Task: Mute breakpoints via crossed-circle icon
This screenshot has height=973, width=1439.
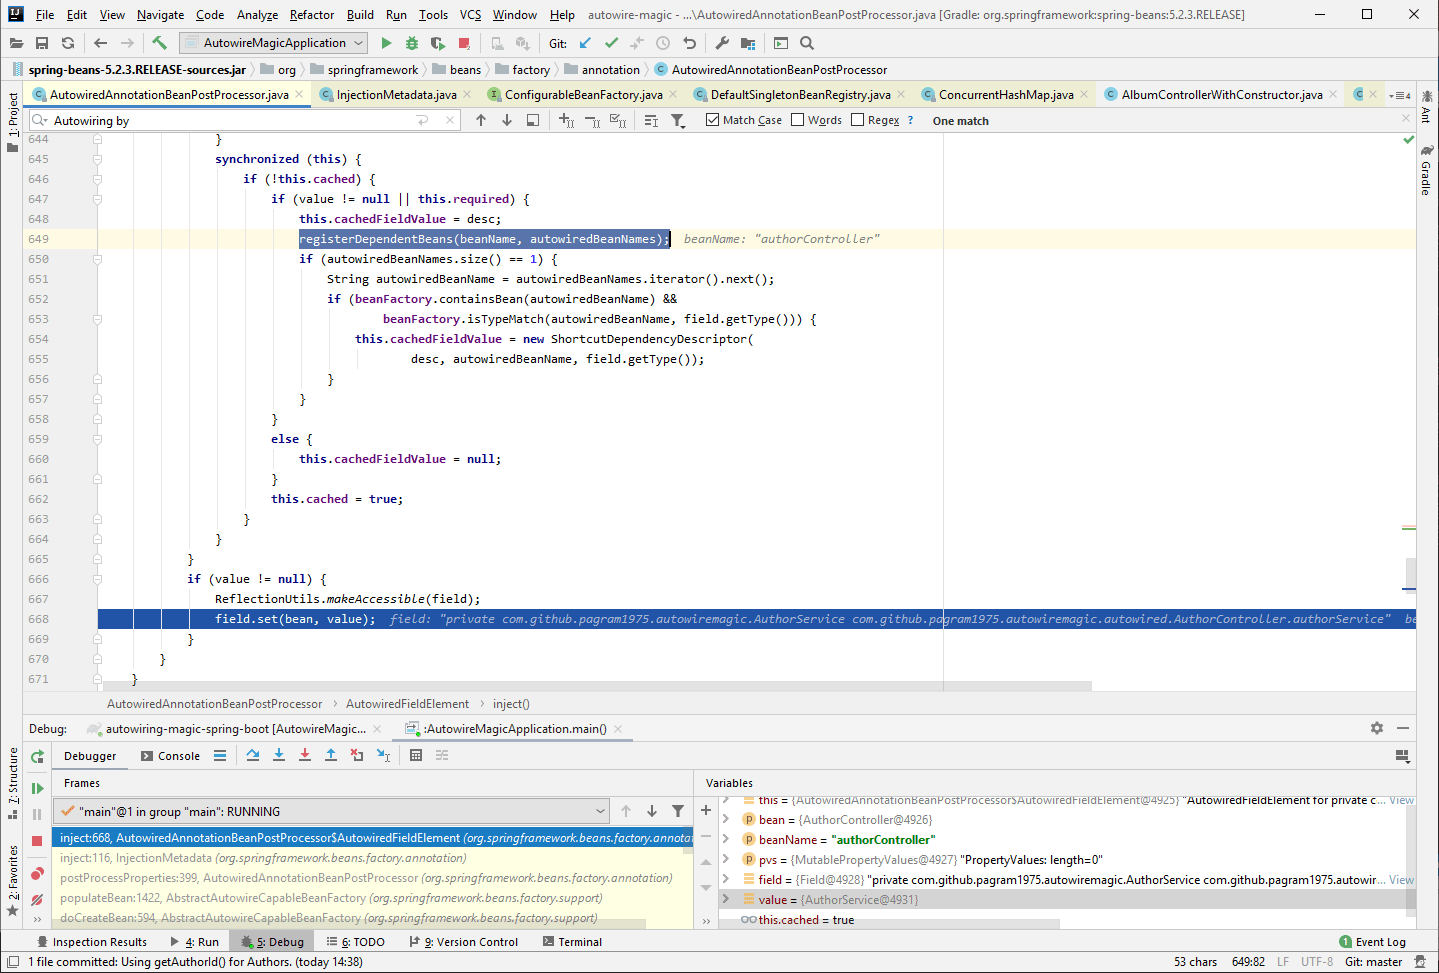Action: 37,899
